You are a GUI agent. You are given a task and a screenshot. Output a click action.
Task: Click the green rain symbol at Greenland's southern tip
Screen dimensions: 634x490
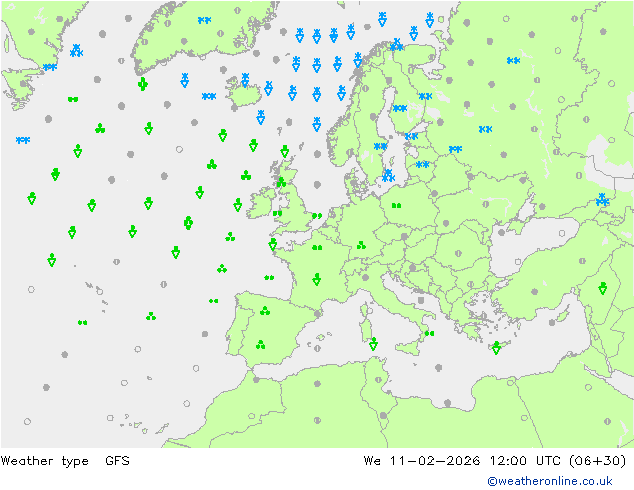(143, 84)
